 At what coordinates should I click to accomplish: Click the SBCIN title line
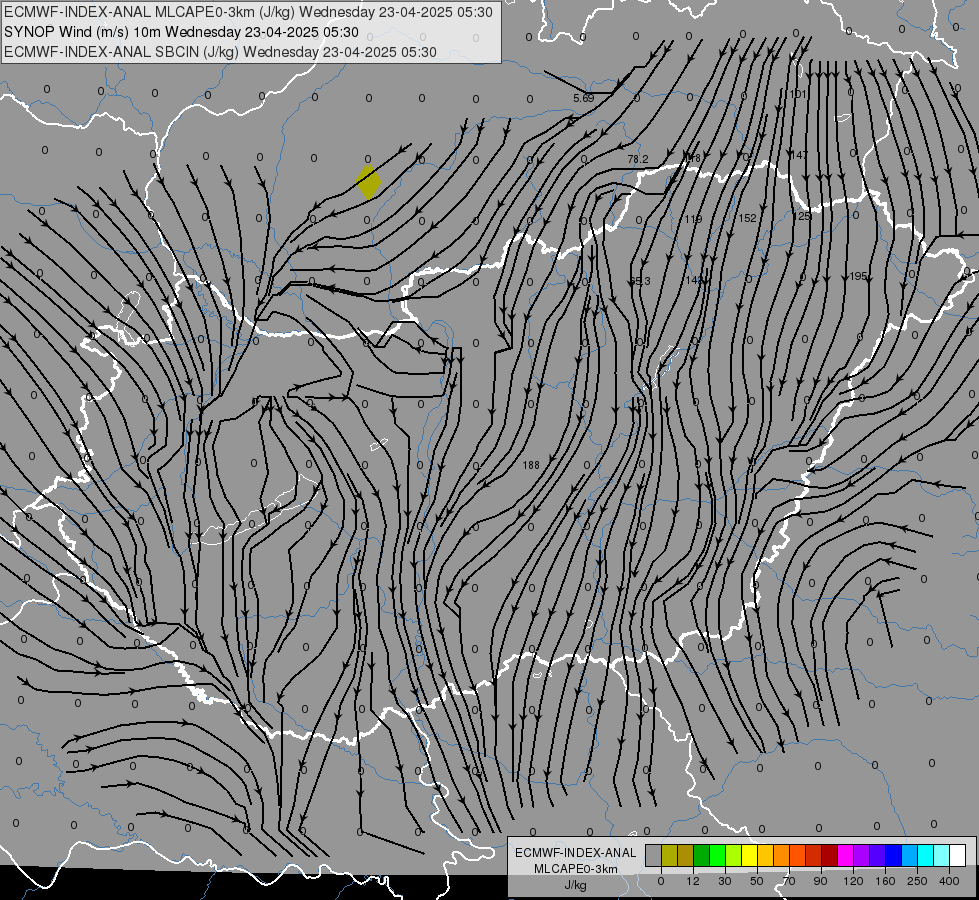(220, 52)
